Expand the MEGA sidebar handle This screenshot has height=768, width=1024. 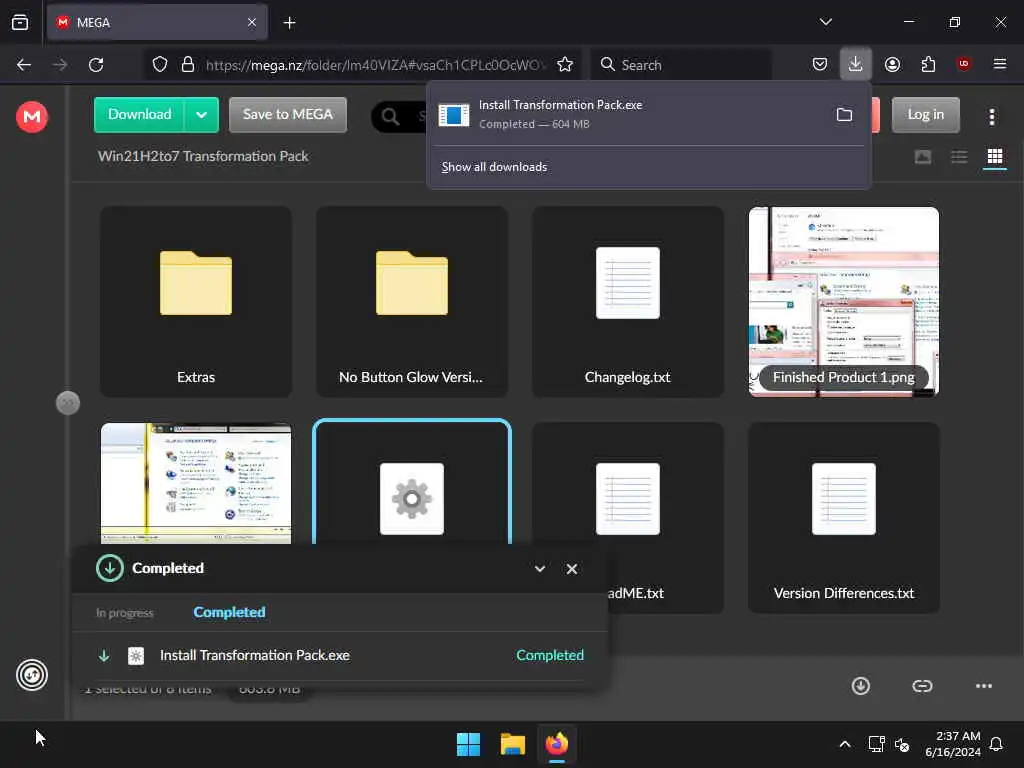tap(68, 403)
